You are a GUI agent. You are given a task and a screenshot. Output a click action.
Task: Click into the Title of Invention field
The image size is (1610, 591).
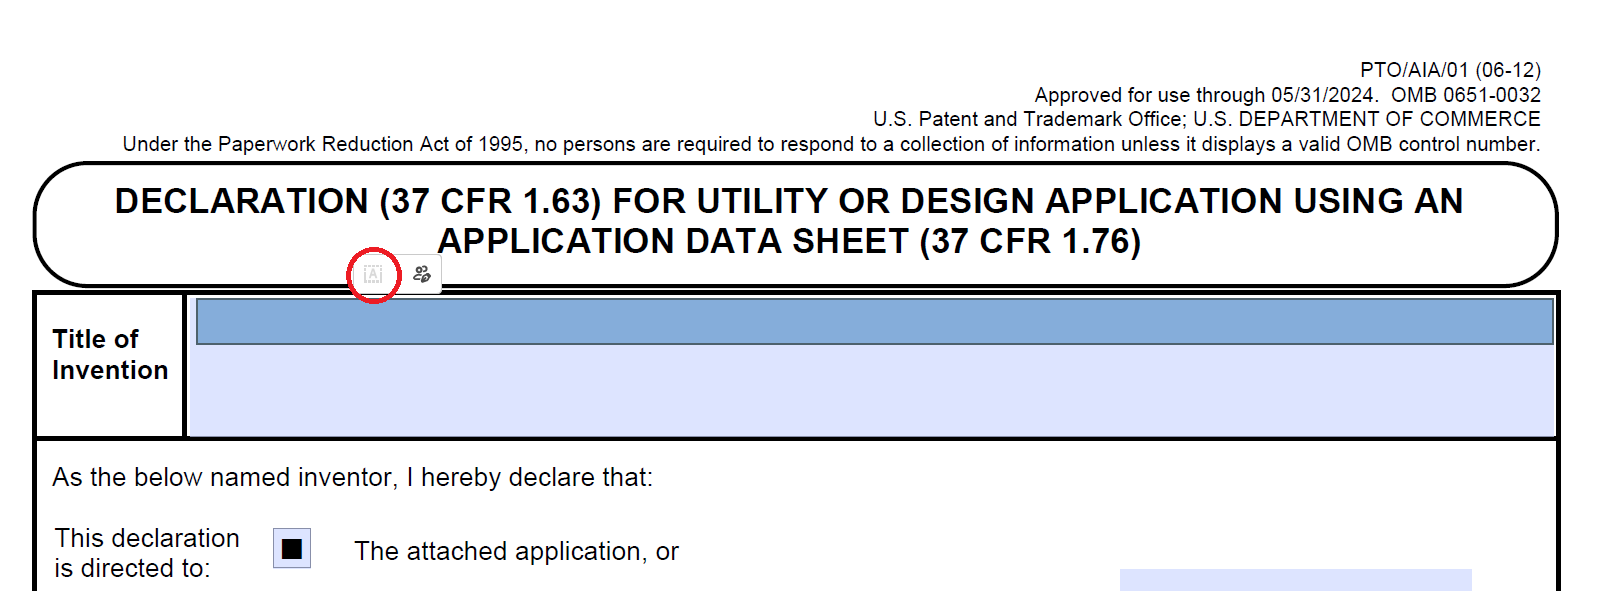pos(874,322)
